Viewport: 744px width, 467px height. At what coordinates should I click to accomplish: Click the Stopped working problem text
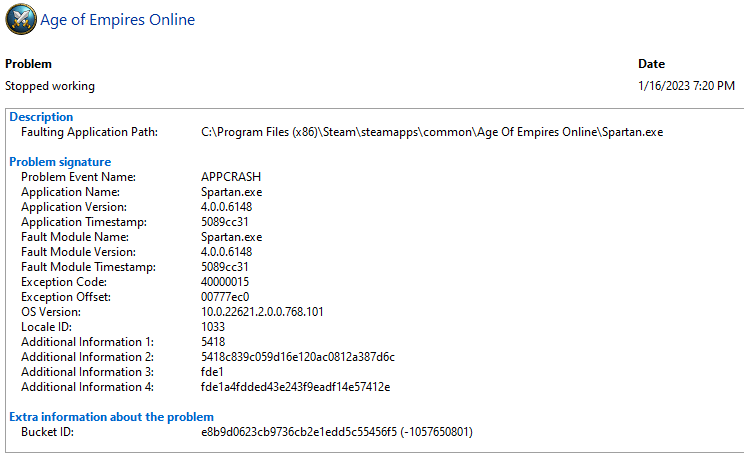coord(50,86)
